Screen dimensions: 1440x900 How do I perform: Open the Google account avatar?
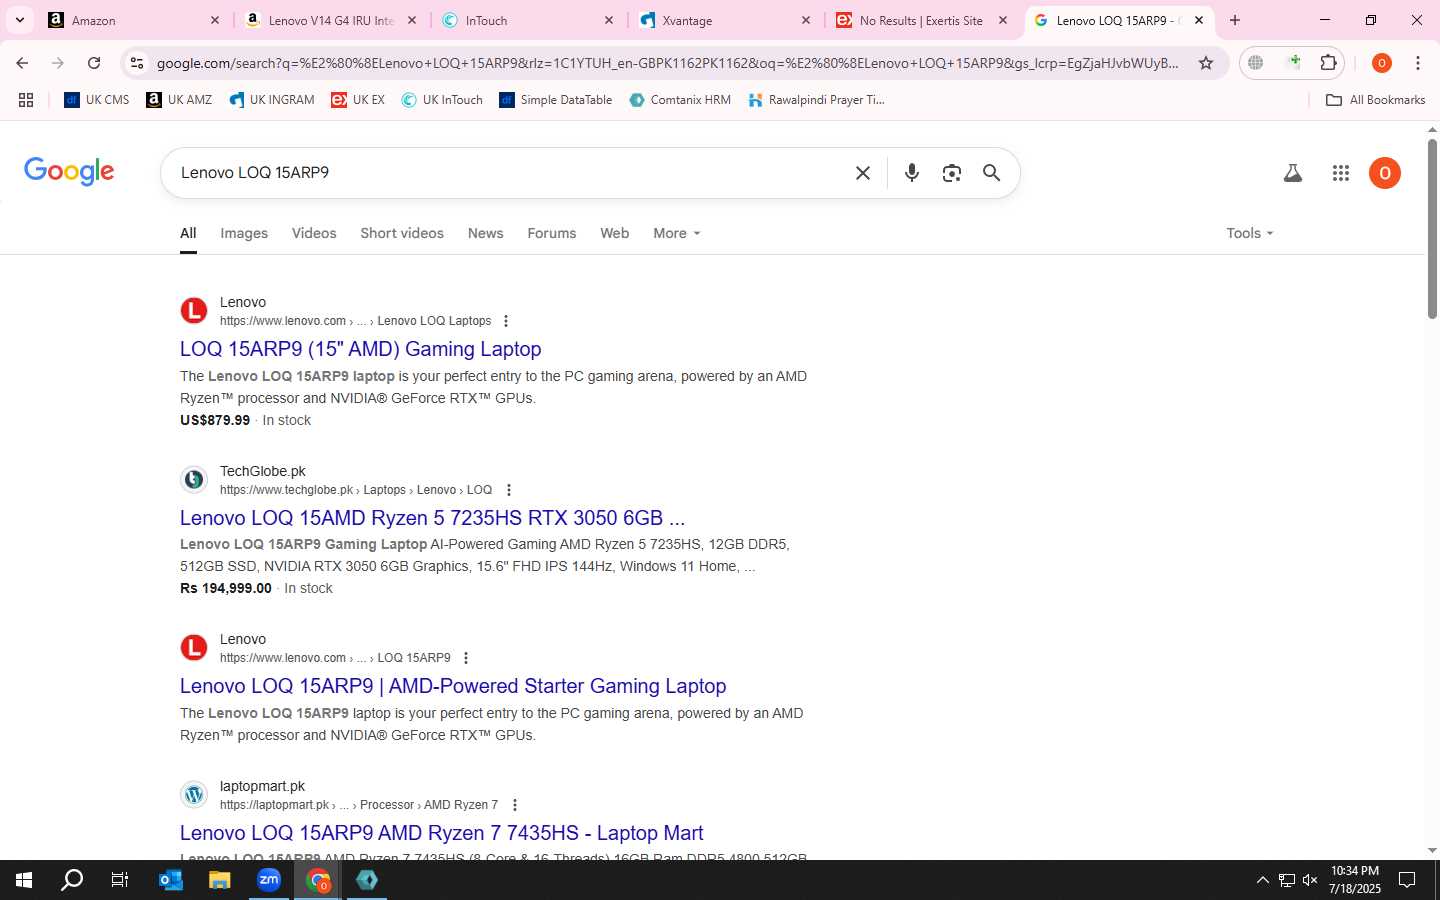[x=1385, y=173]
